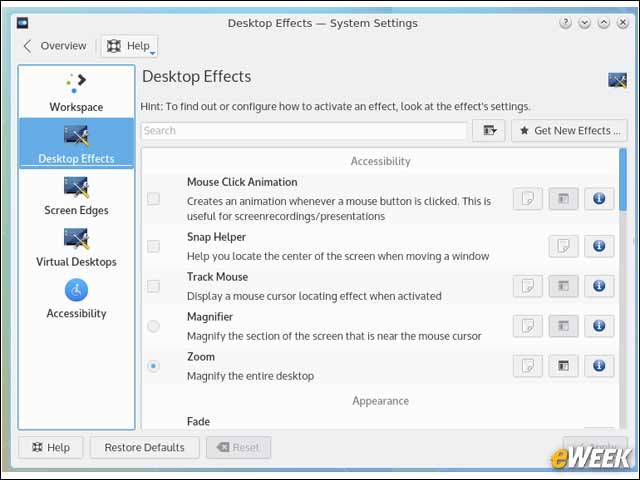Image resolution: width=640 pixels, height=480 pixels.
Task: Click Appearance section header
Action: point(380,401)
